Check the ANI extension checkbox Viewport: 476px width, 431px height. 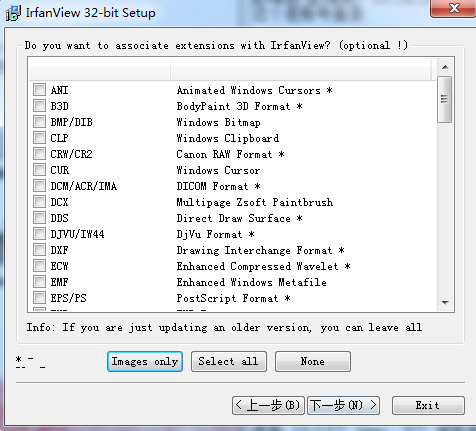39,90
